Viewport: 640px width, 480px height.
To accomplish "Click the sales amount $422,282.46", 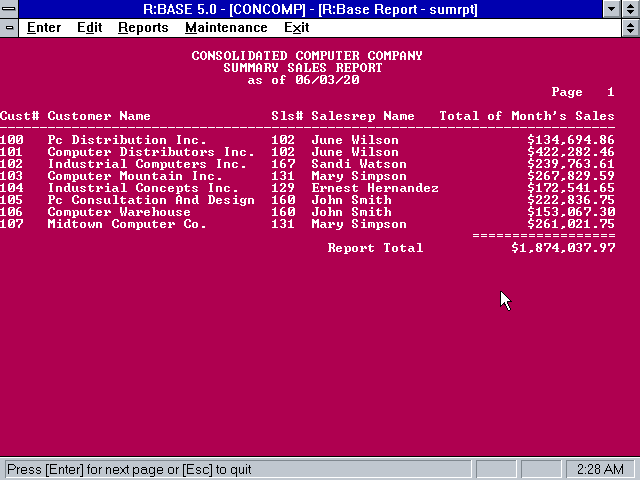I will [x=571, y=152].
